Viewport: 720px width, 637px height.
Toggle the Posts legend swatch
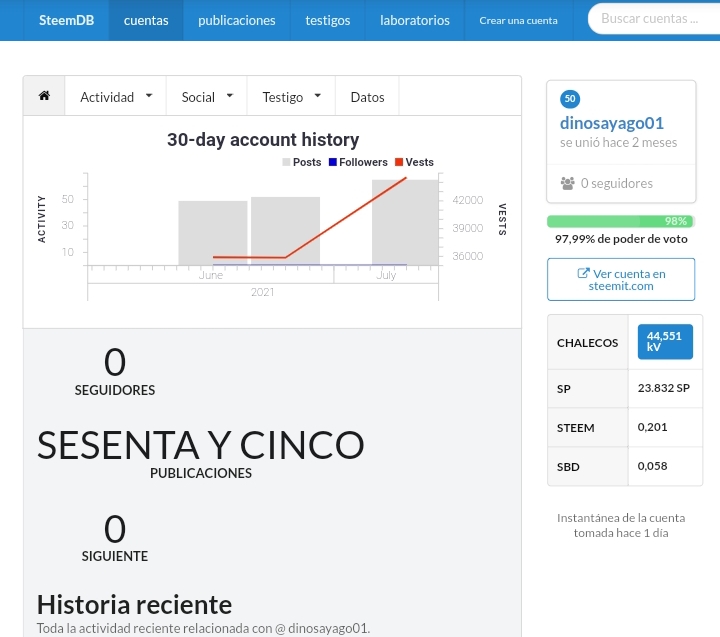(x=286, y=162)
